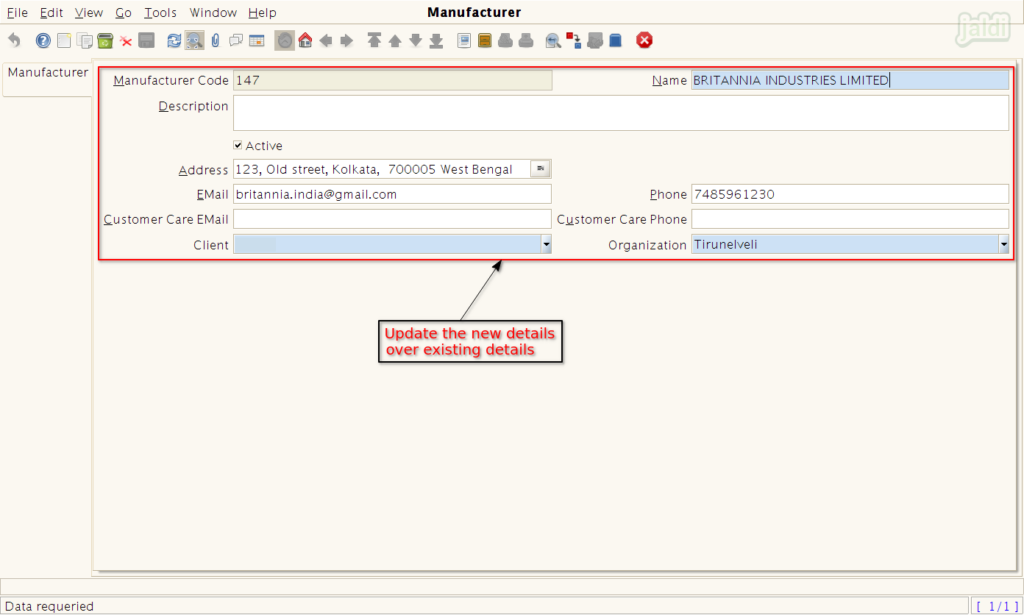Viewport: 1024px width, 615px height.
Task: Open the Window menu
Action: click(x=213, y=12)
